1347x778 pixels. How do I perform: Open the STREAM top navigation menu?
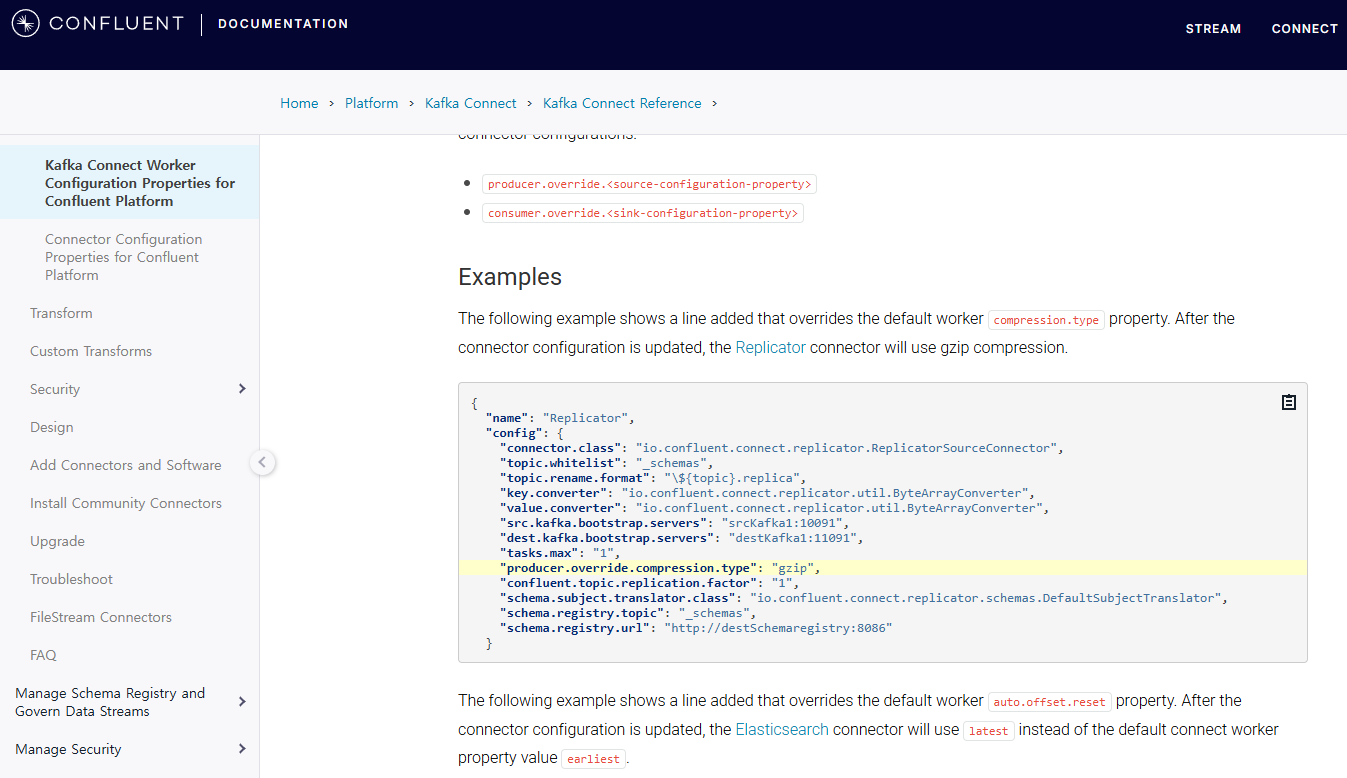(1213, 29)
